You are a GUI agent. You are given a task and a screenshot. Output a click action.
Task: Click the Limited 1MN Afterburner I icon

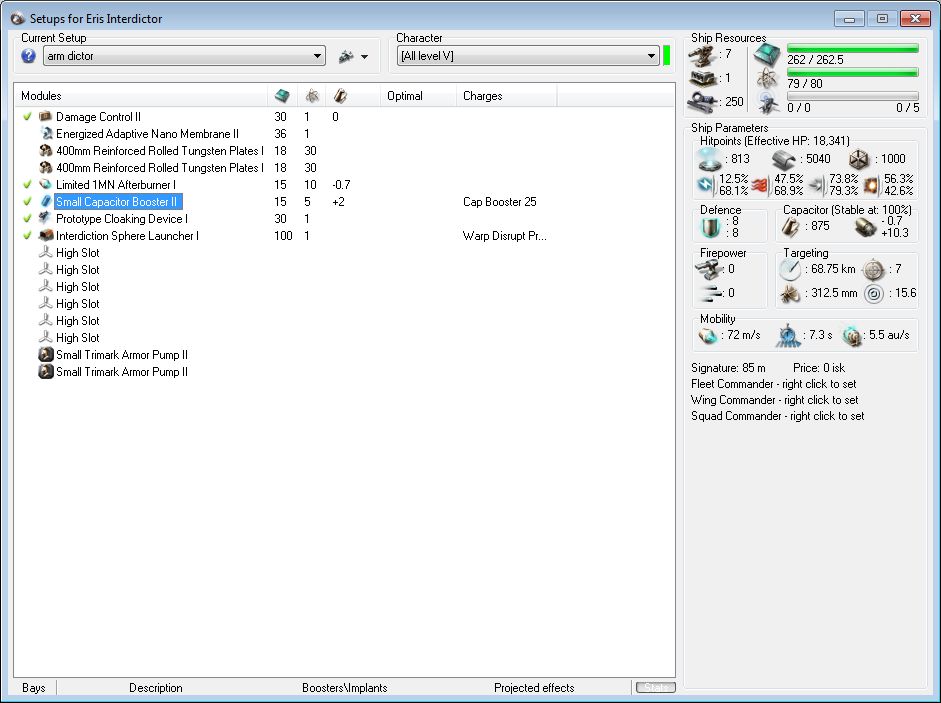point(46,184)
